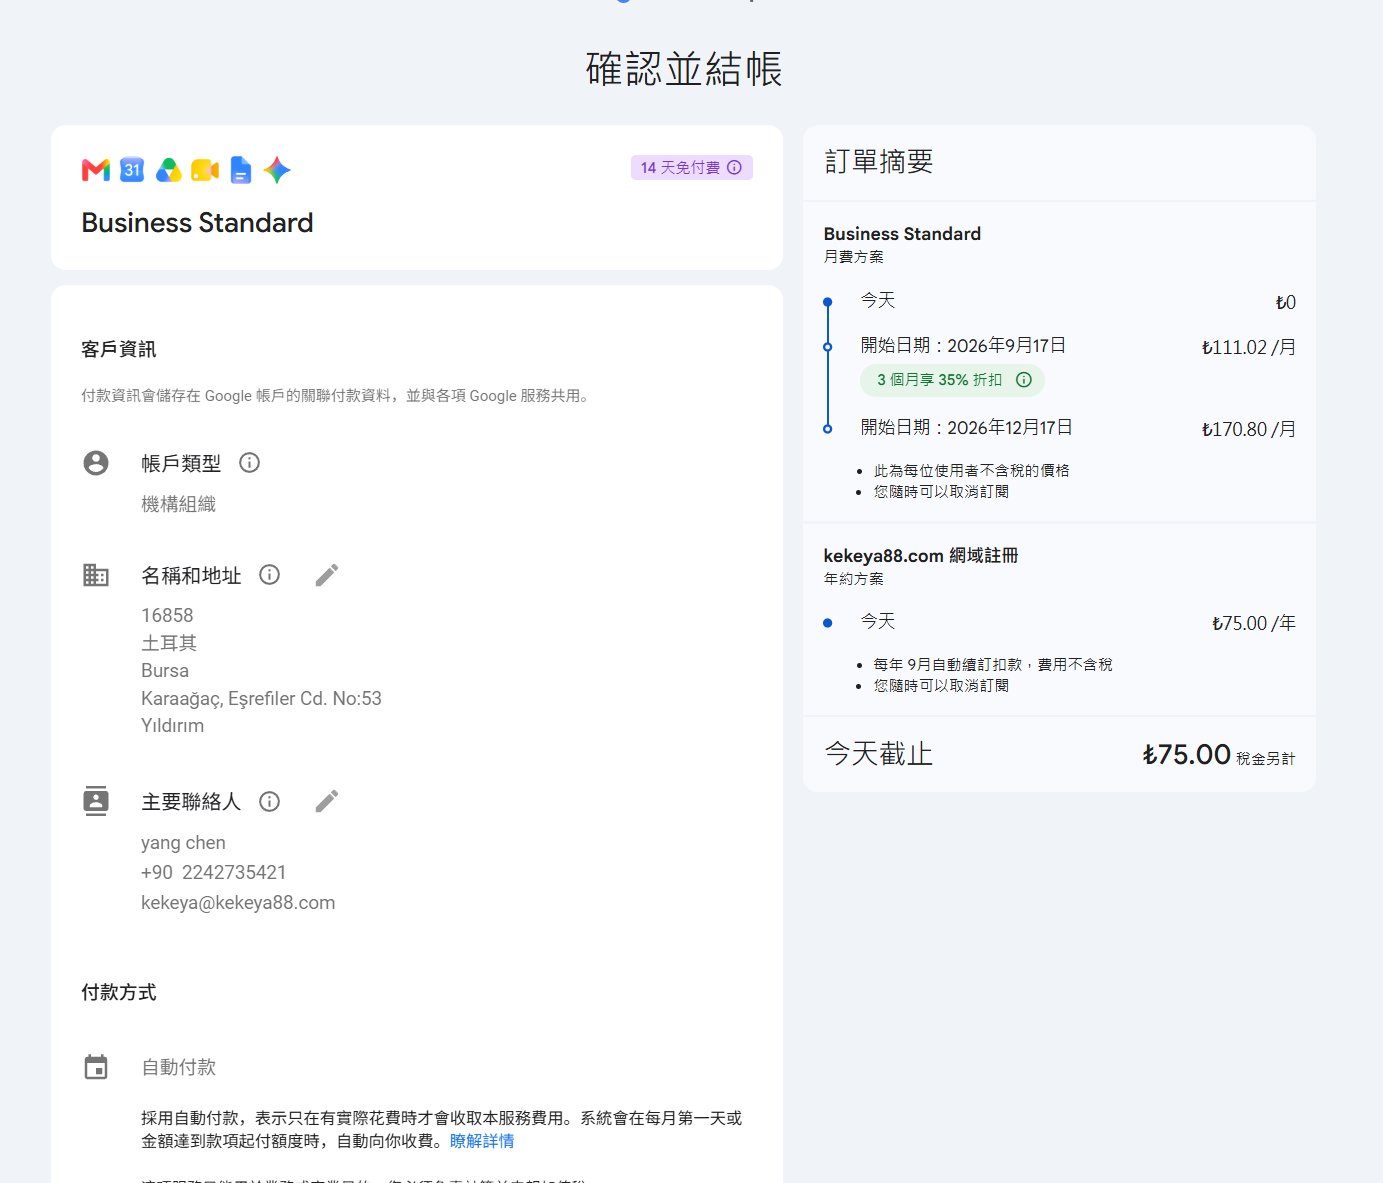This screenshot has width=1383, height=1183.
Task: Click the Business Standard plan title
Action: [x=197, y=222]
